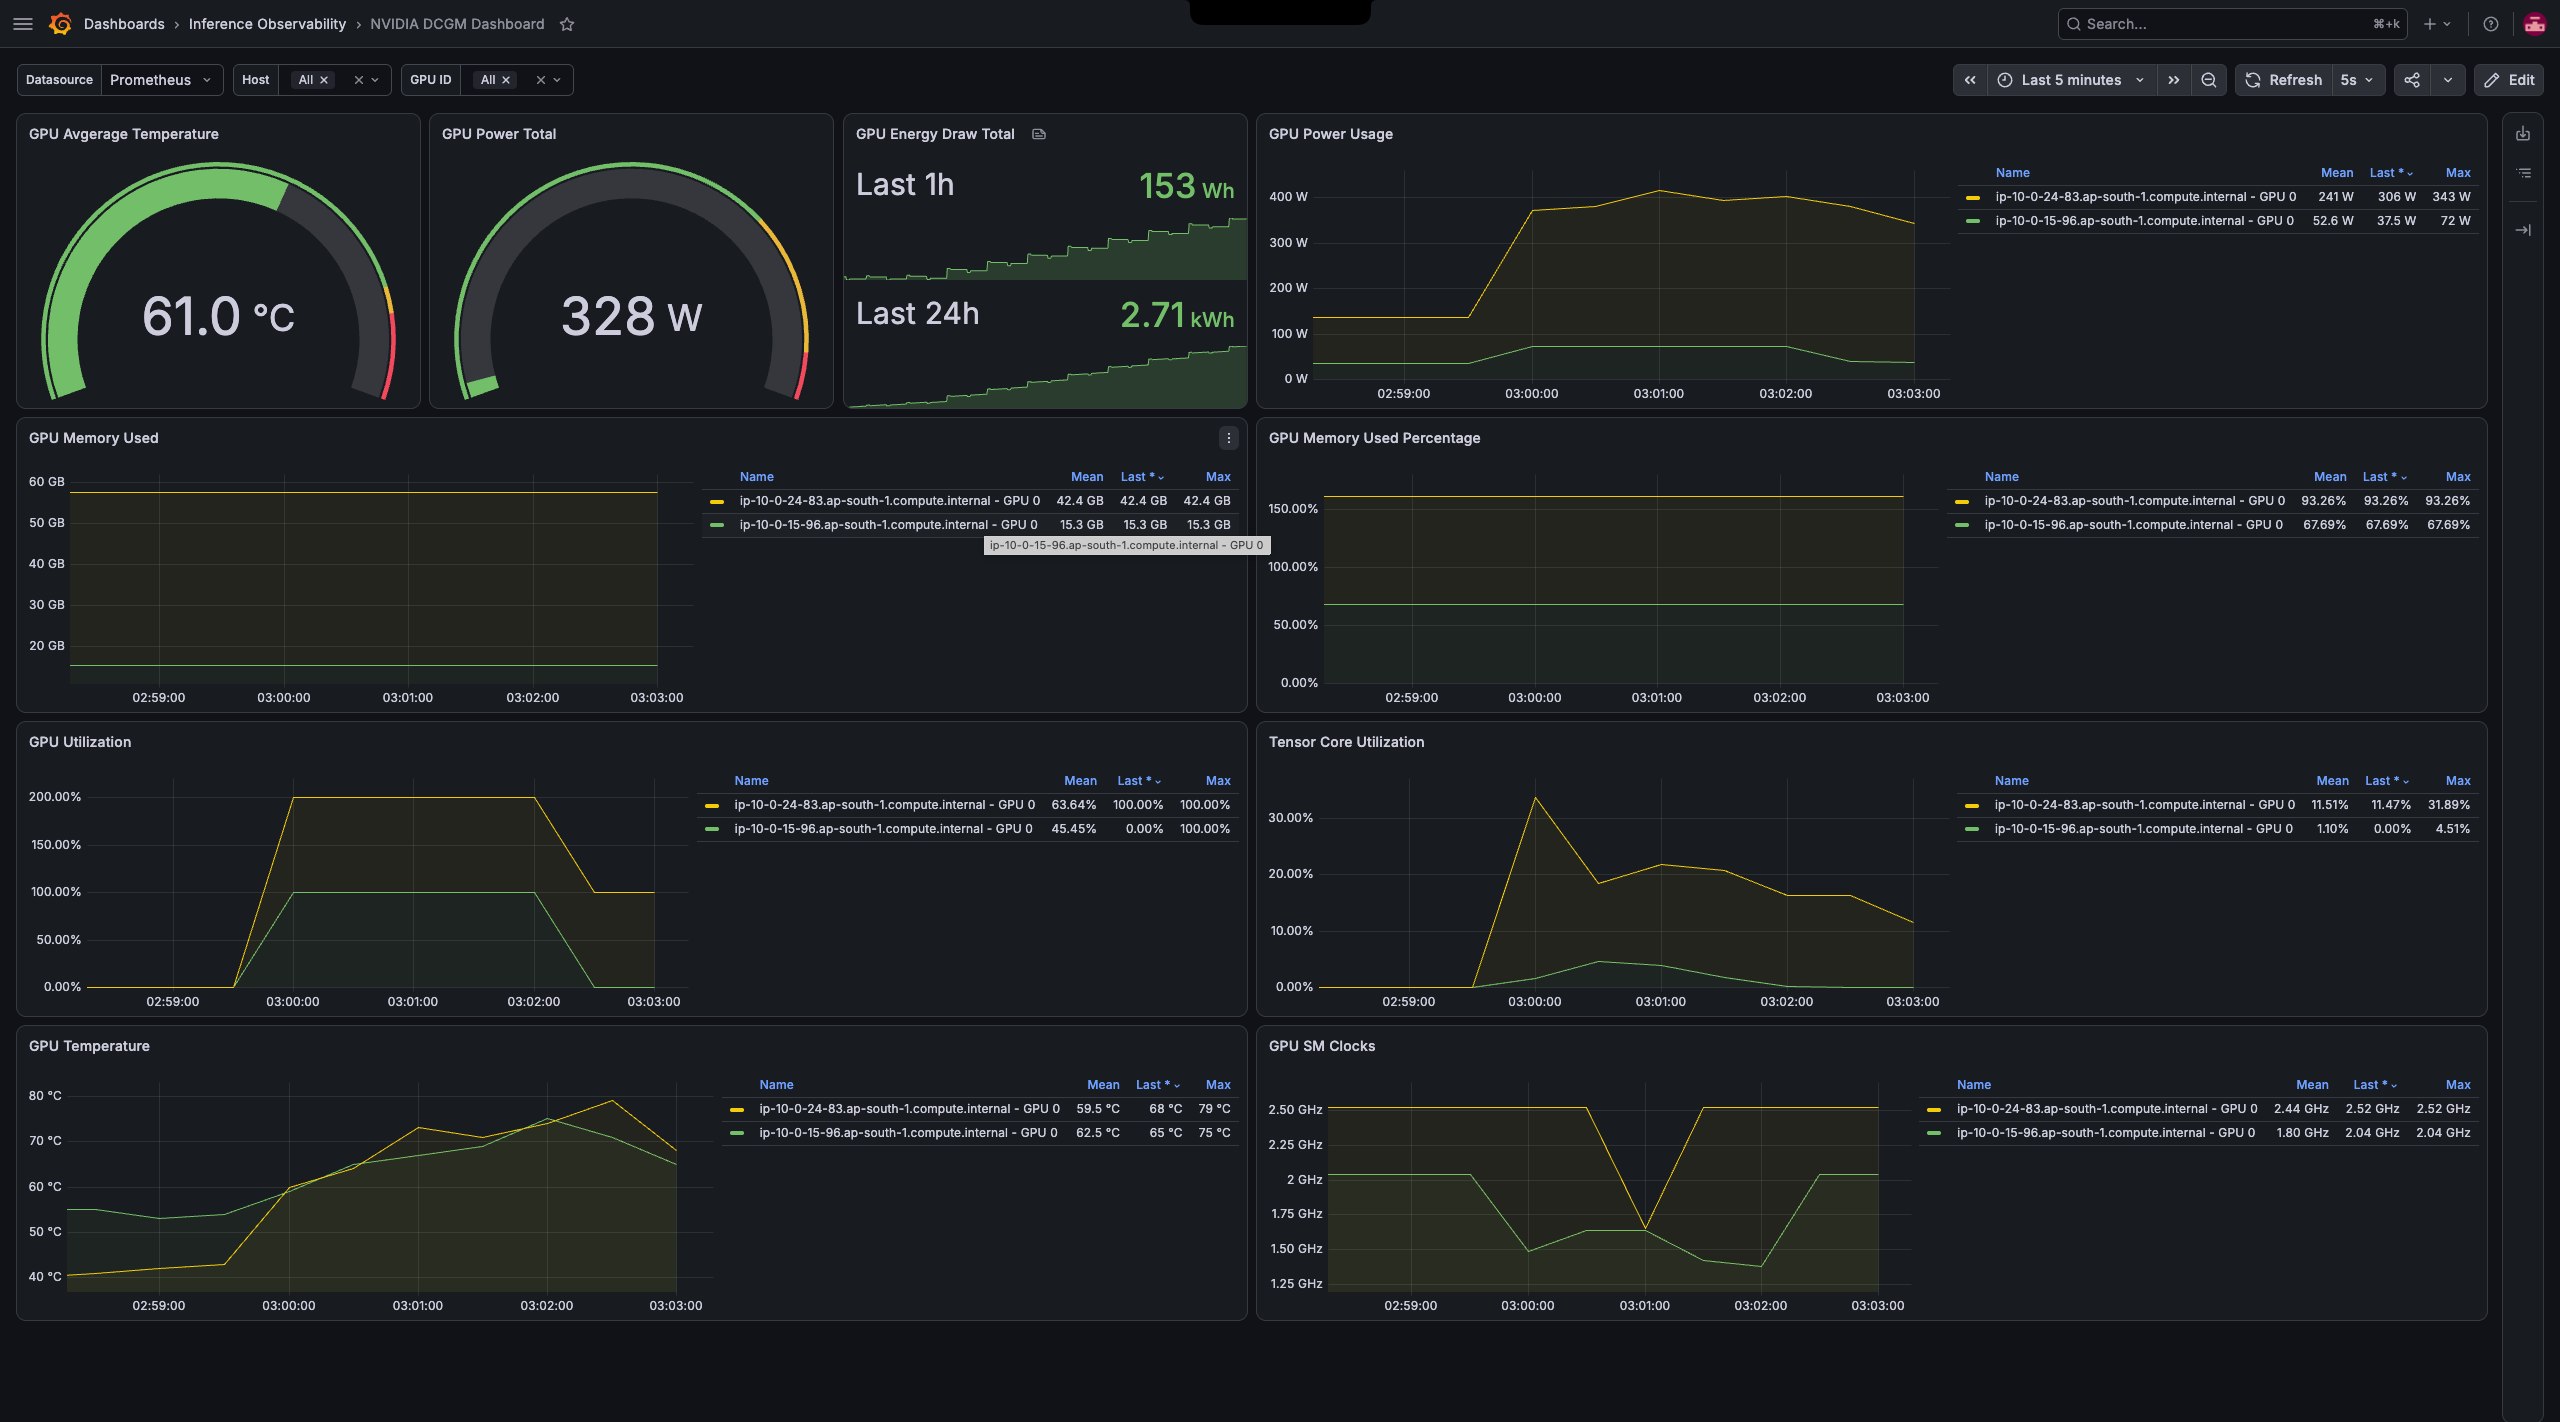Open the hamburger navigation menu

click(22, 24)
